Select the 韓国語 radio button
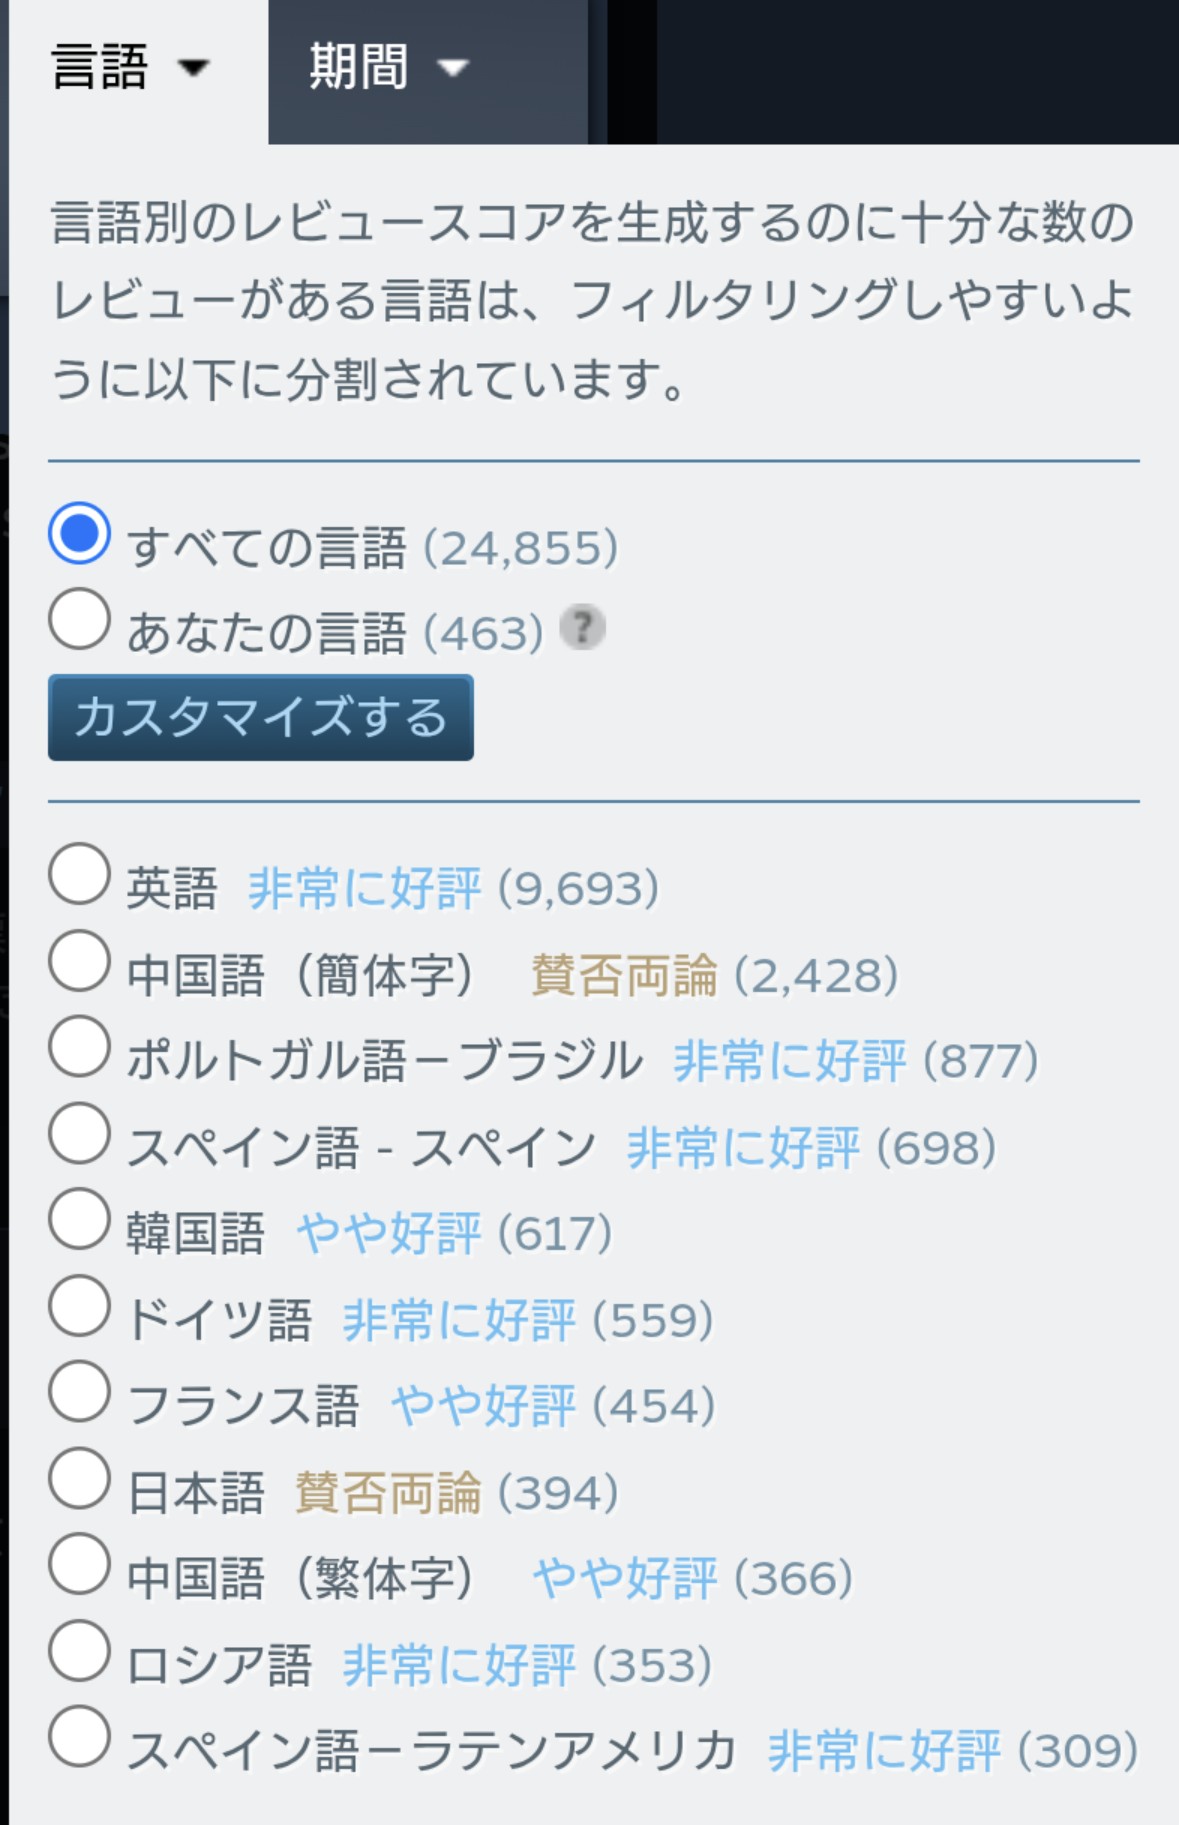 tap(79, 1219)
